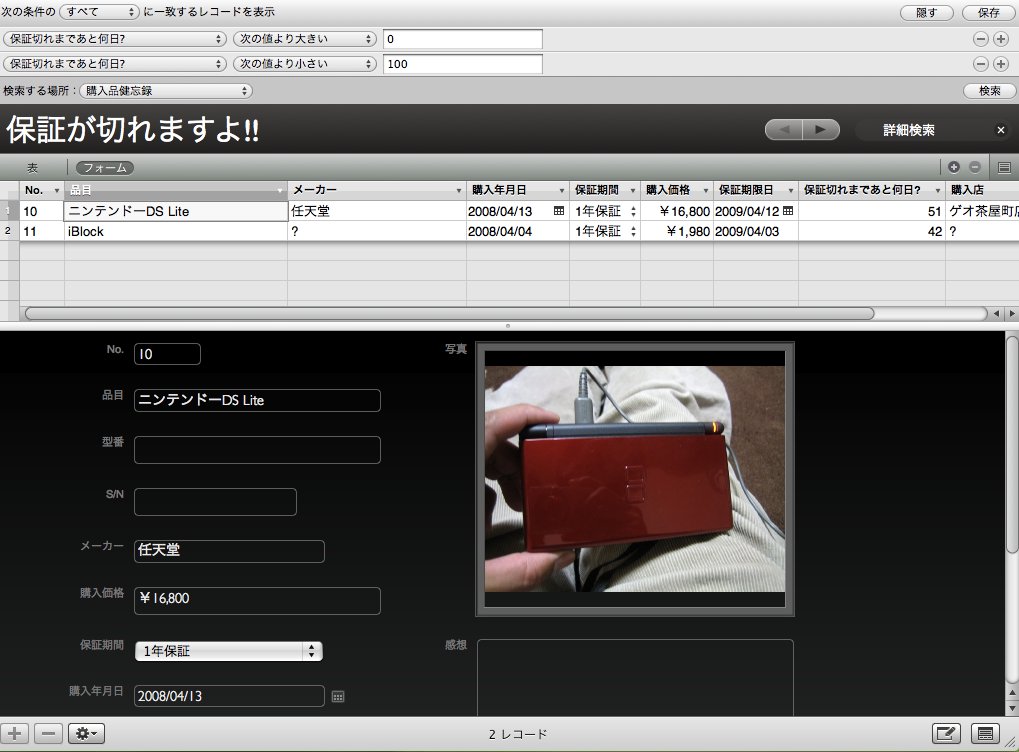Sort by the 購入価格 column header
Viewport: 1019px width, 752px height.
677,190
